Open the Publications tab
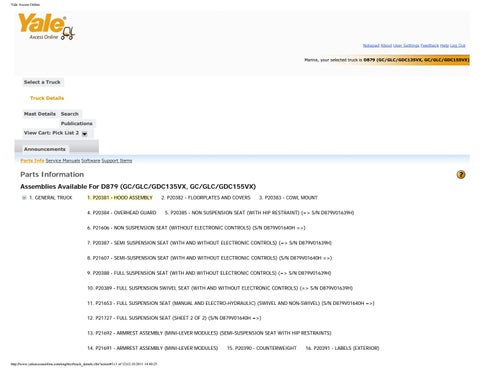The height and width of the screenshot is (371, 480). 77,123
